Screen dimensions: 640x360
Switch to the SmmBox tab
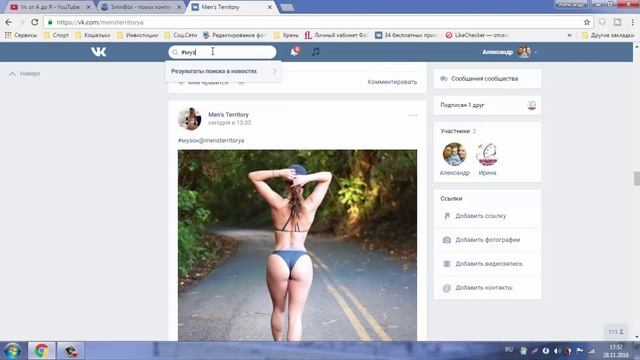coord(141,7)
